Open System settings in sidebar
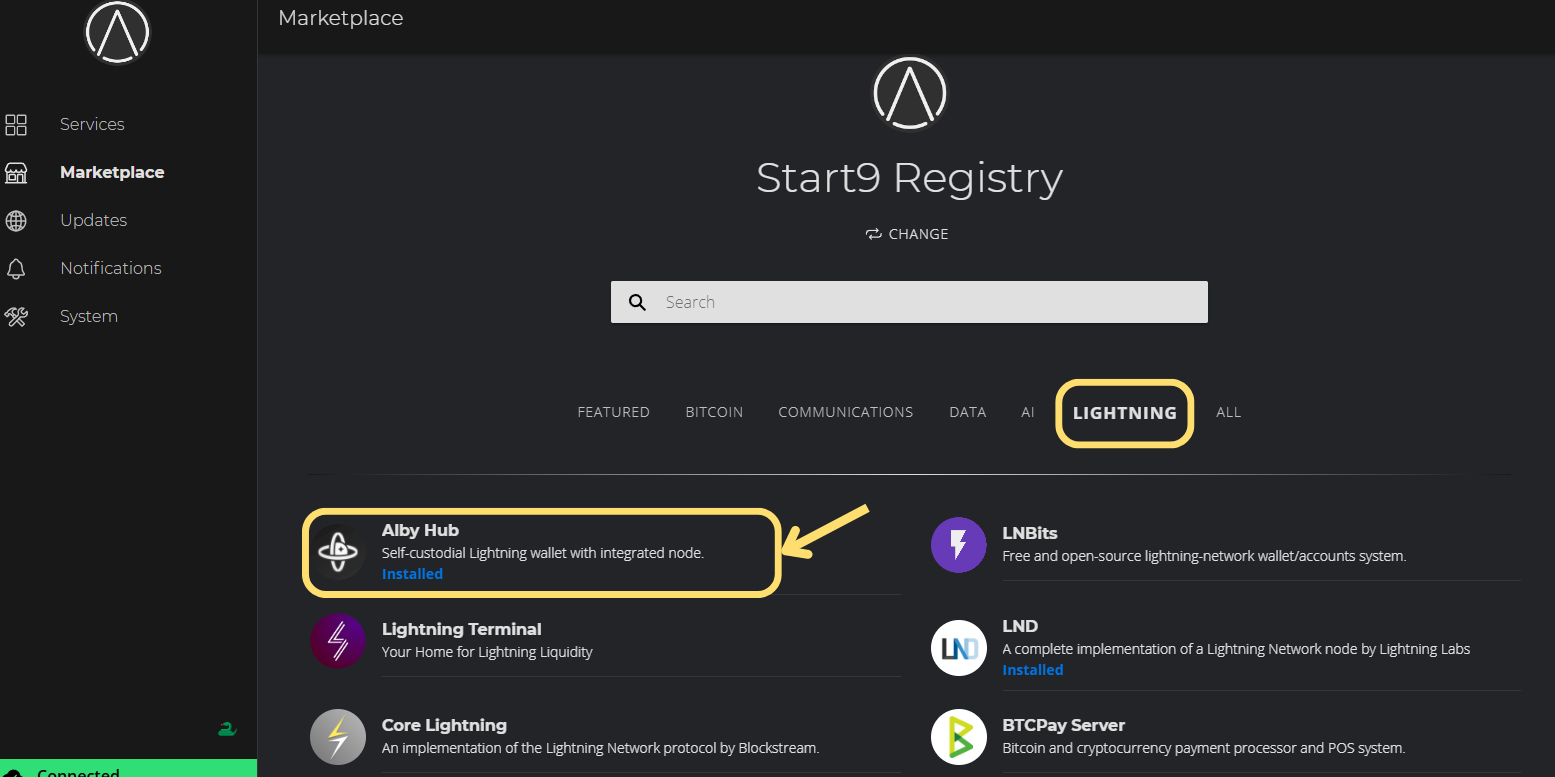 click(88, 316)
